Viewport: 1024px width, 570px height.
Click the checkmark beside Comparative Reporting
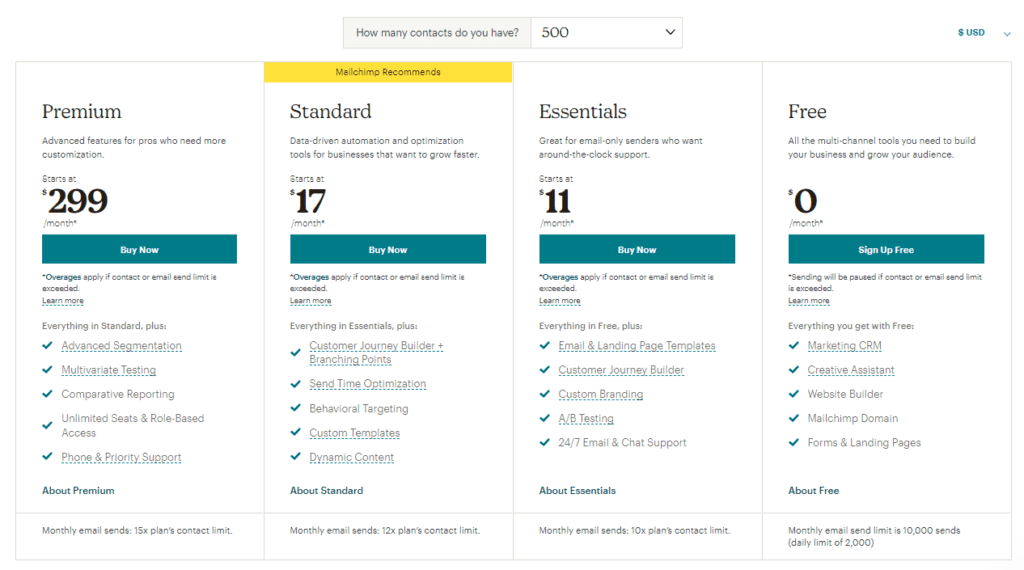[47, 394]
